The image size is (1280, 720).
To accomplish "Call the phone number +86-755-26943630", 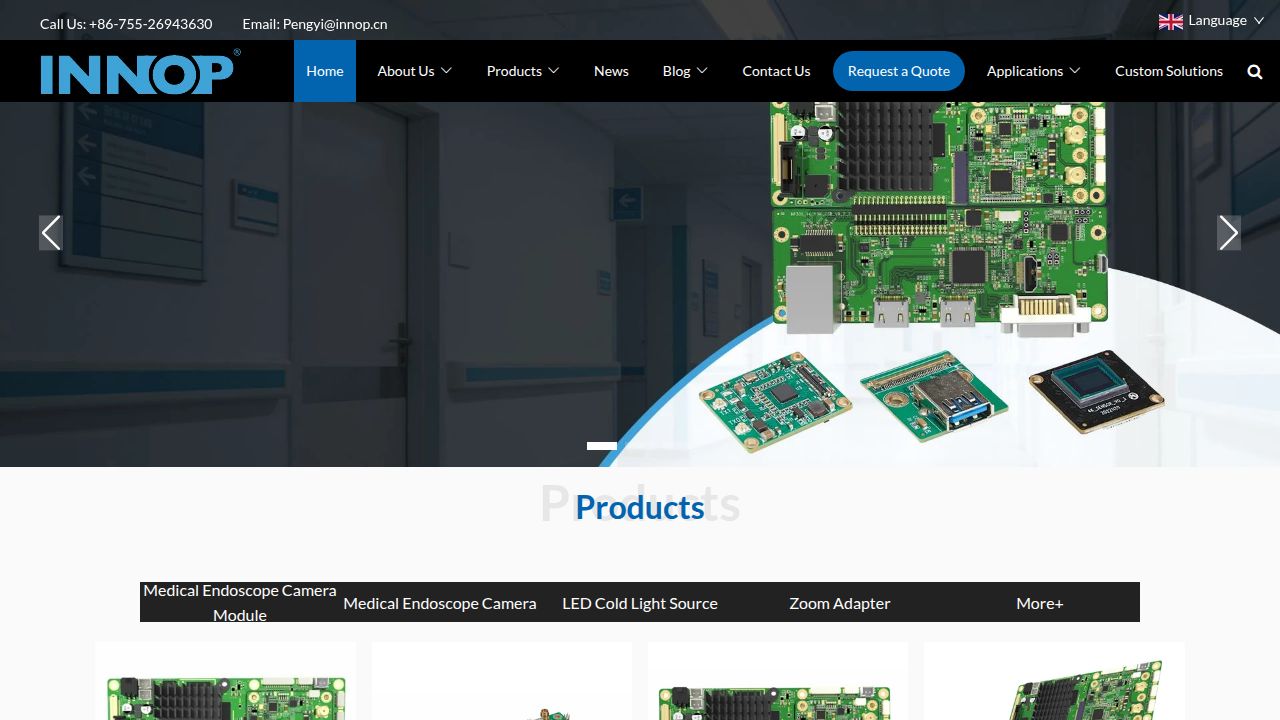I will click(150, 24).
